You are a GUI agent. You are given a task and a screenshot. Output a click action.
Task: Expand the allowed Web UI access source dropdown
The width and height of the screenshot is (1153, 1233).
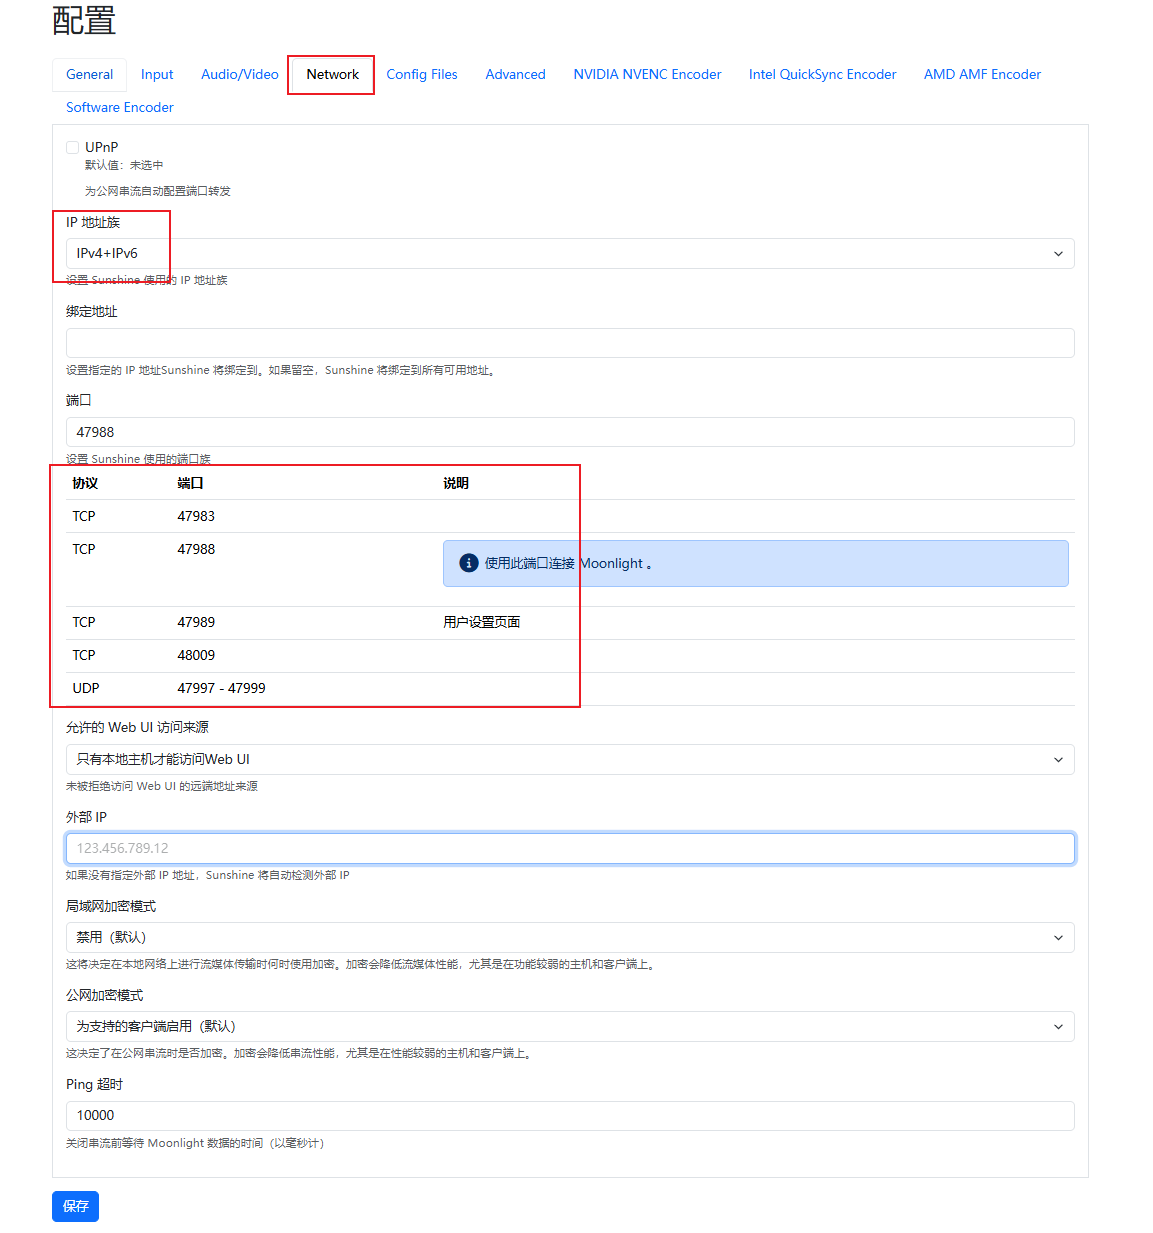point(570,760)
